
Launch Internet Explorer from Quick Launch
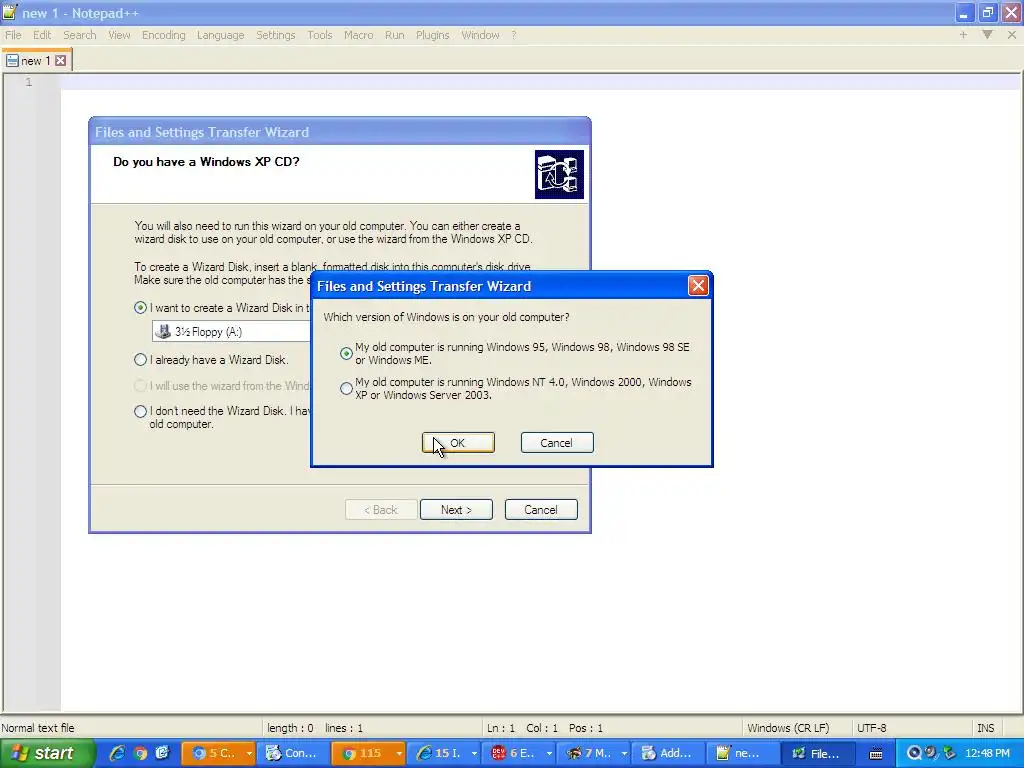coord(117,753)
